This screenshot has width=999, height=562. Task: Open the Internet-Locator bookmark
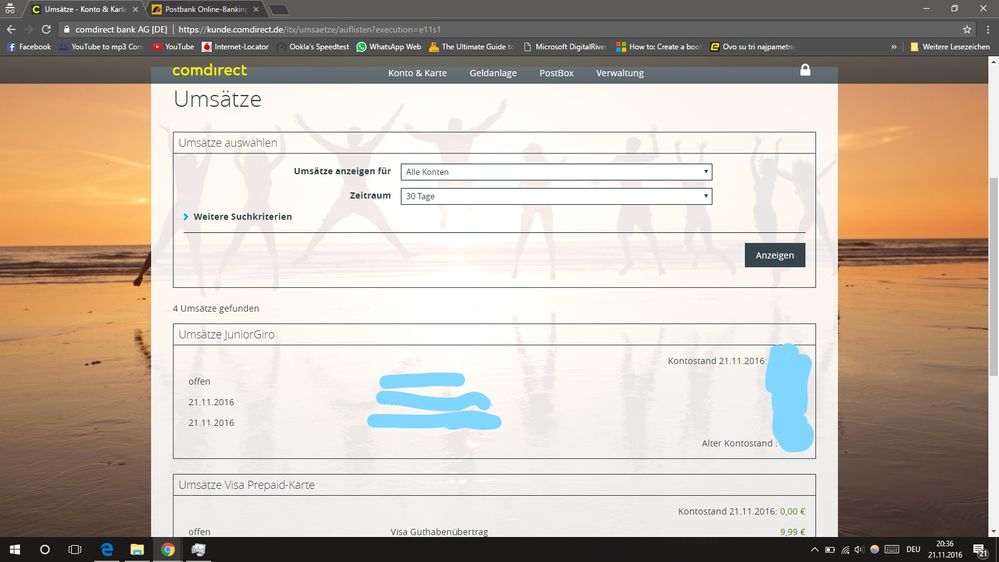click(235, 47)
